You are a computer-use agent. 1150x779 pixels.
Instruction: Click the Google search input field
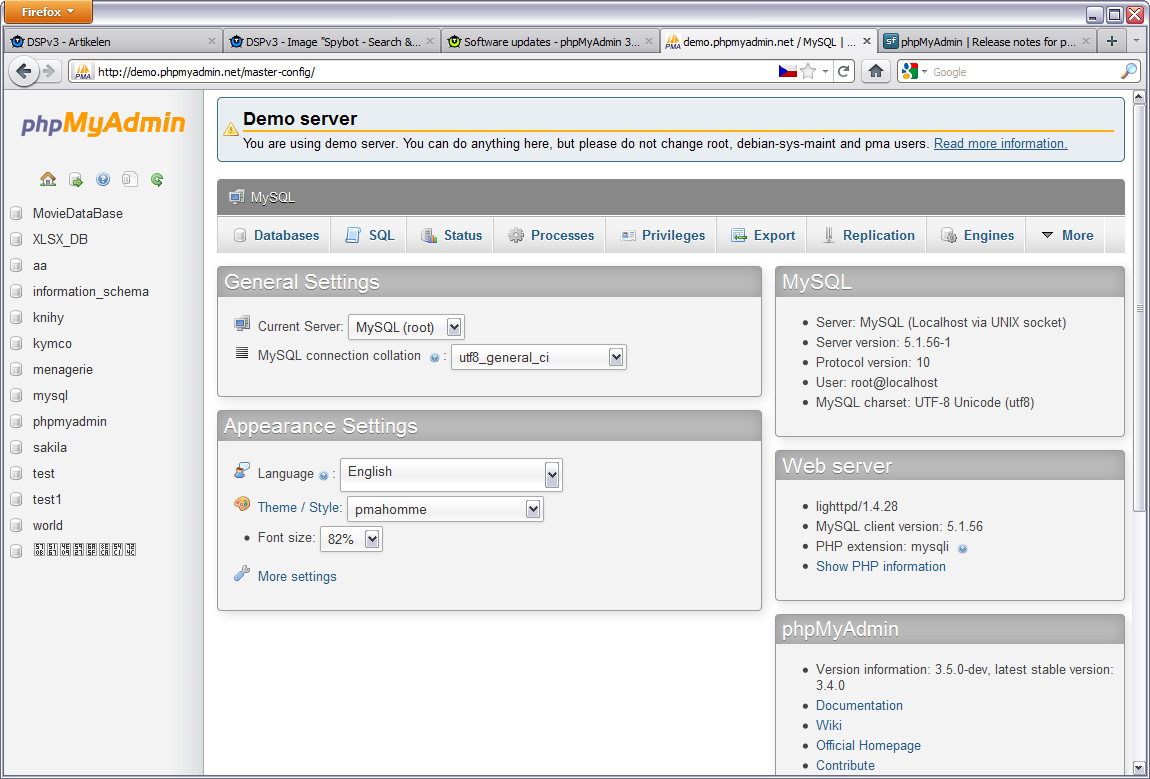click(1023, 72)
